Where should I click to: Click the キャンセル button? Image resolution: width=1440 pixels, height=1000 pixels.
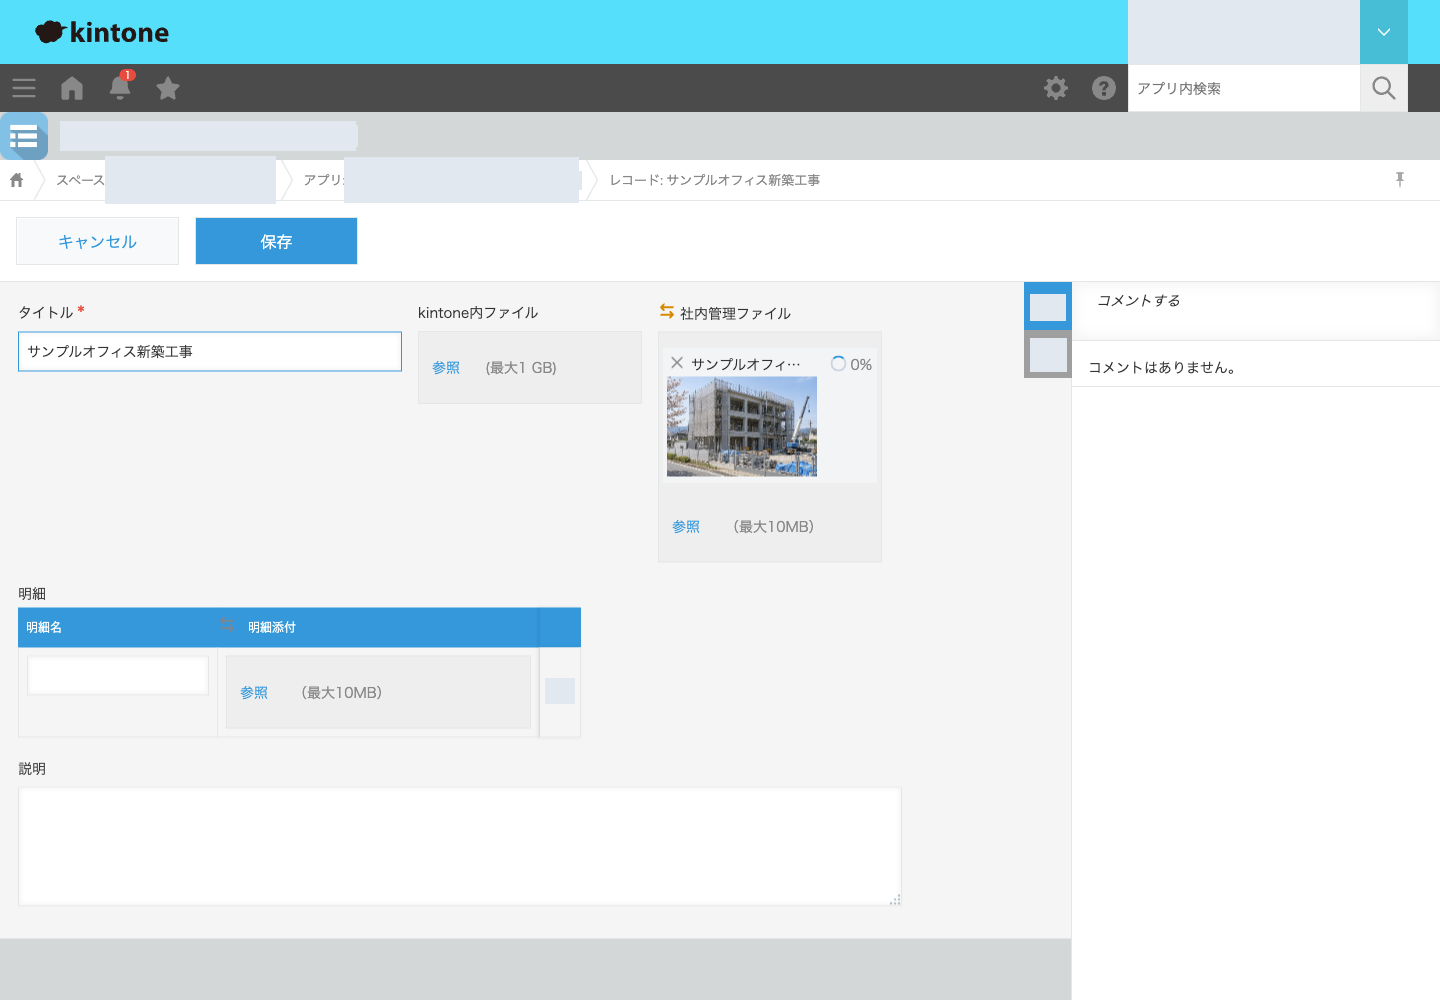[97, 241]
